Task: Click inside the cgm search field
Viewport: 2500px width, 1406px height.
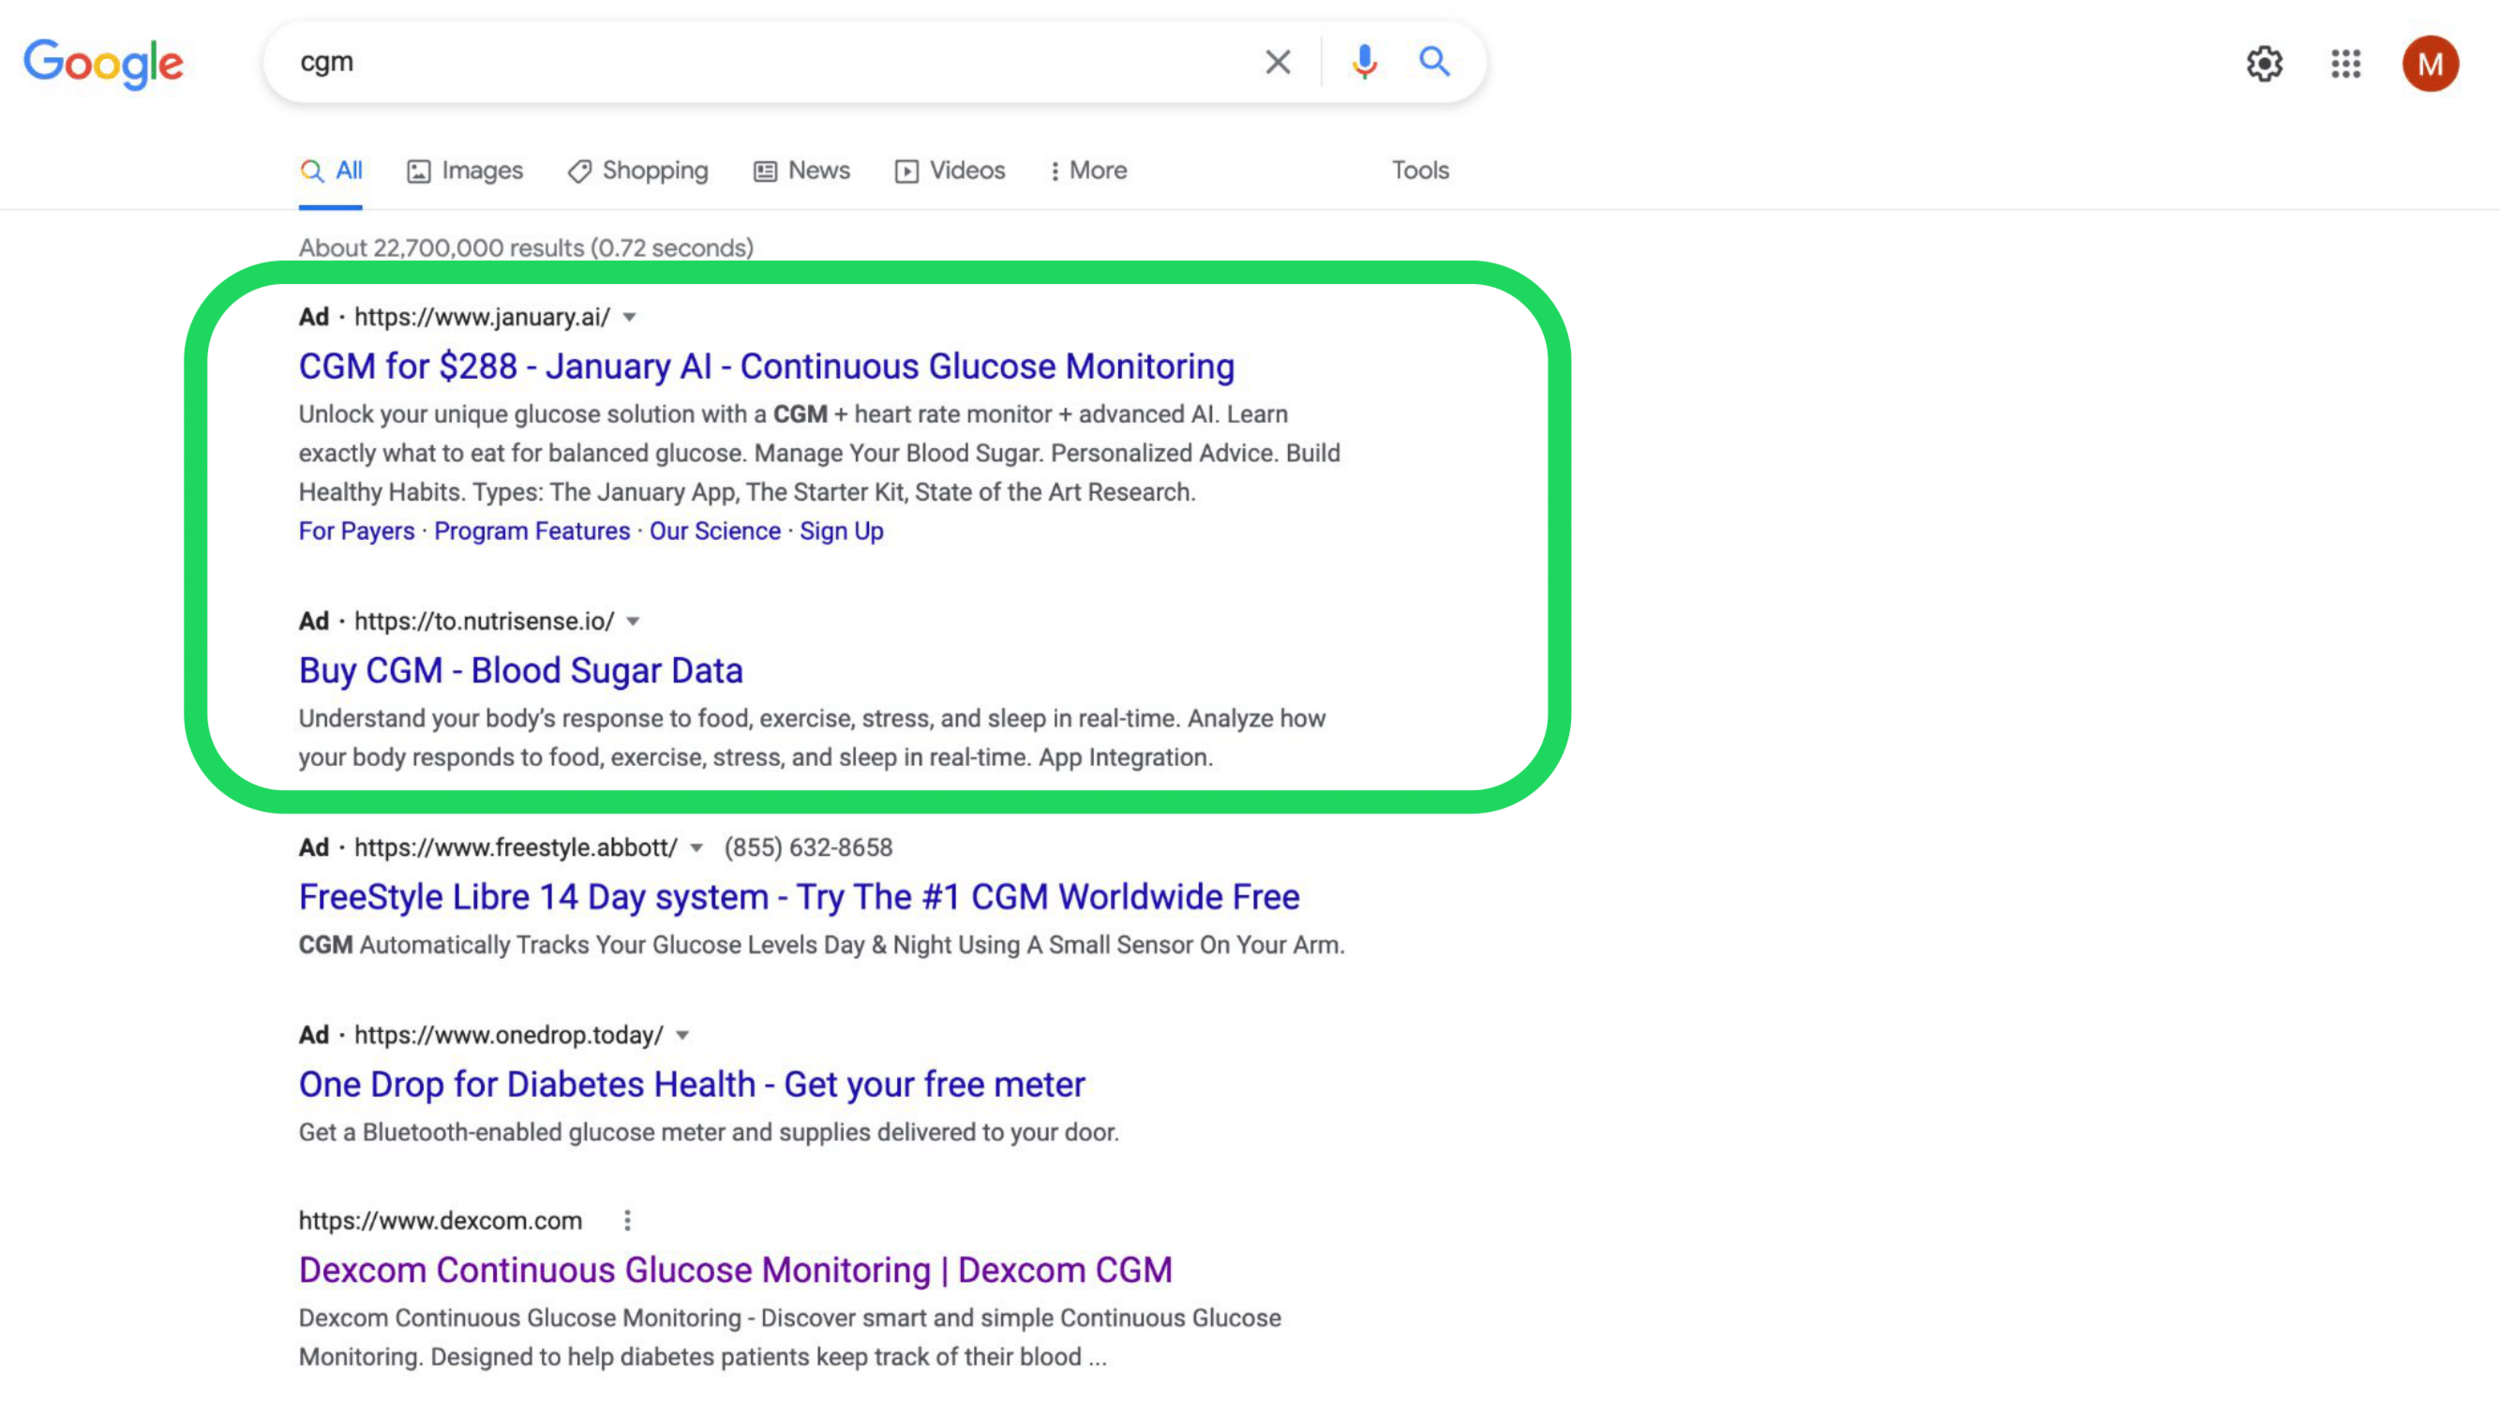Action: coord(760,62)
